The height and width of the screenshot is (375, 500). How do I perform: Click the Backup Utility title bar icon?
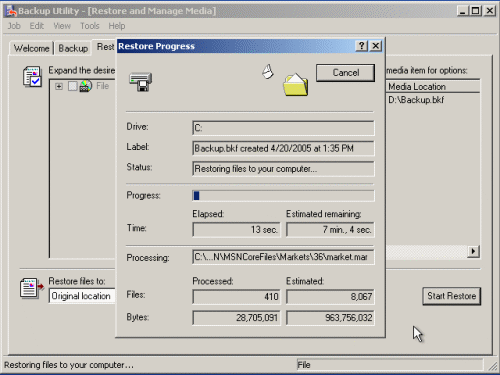11,11
